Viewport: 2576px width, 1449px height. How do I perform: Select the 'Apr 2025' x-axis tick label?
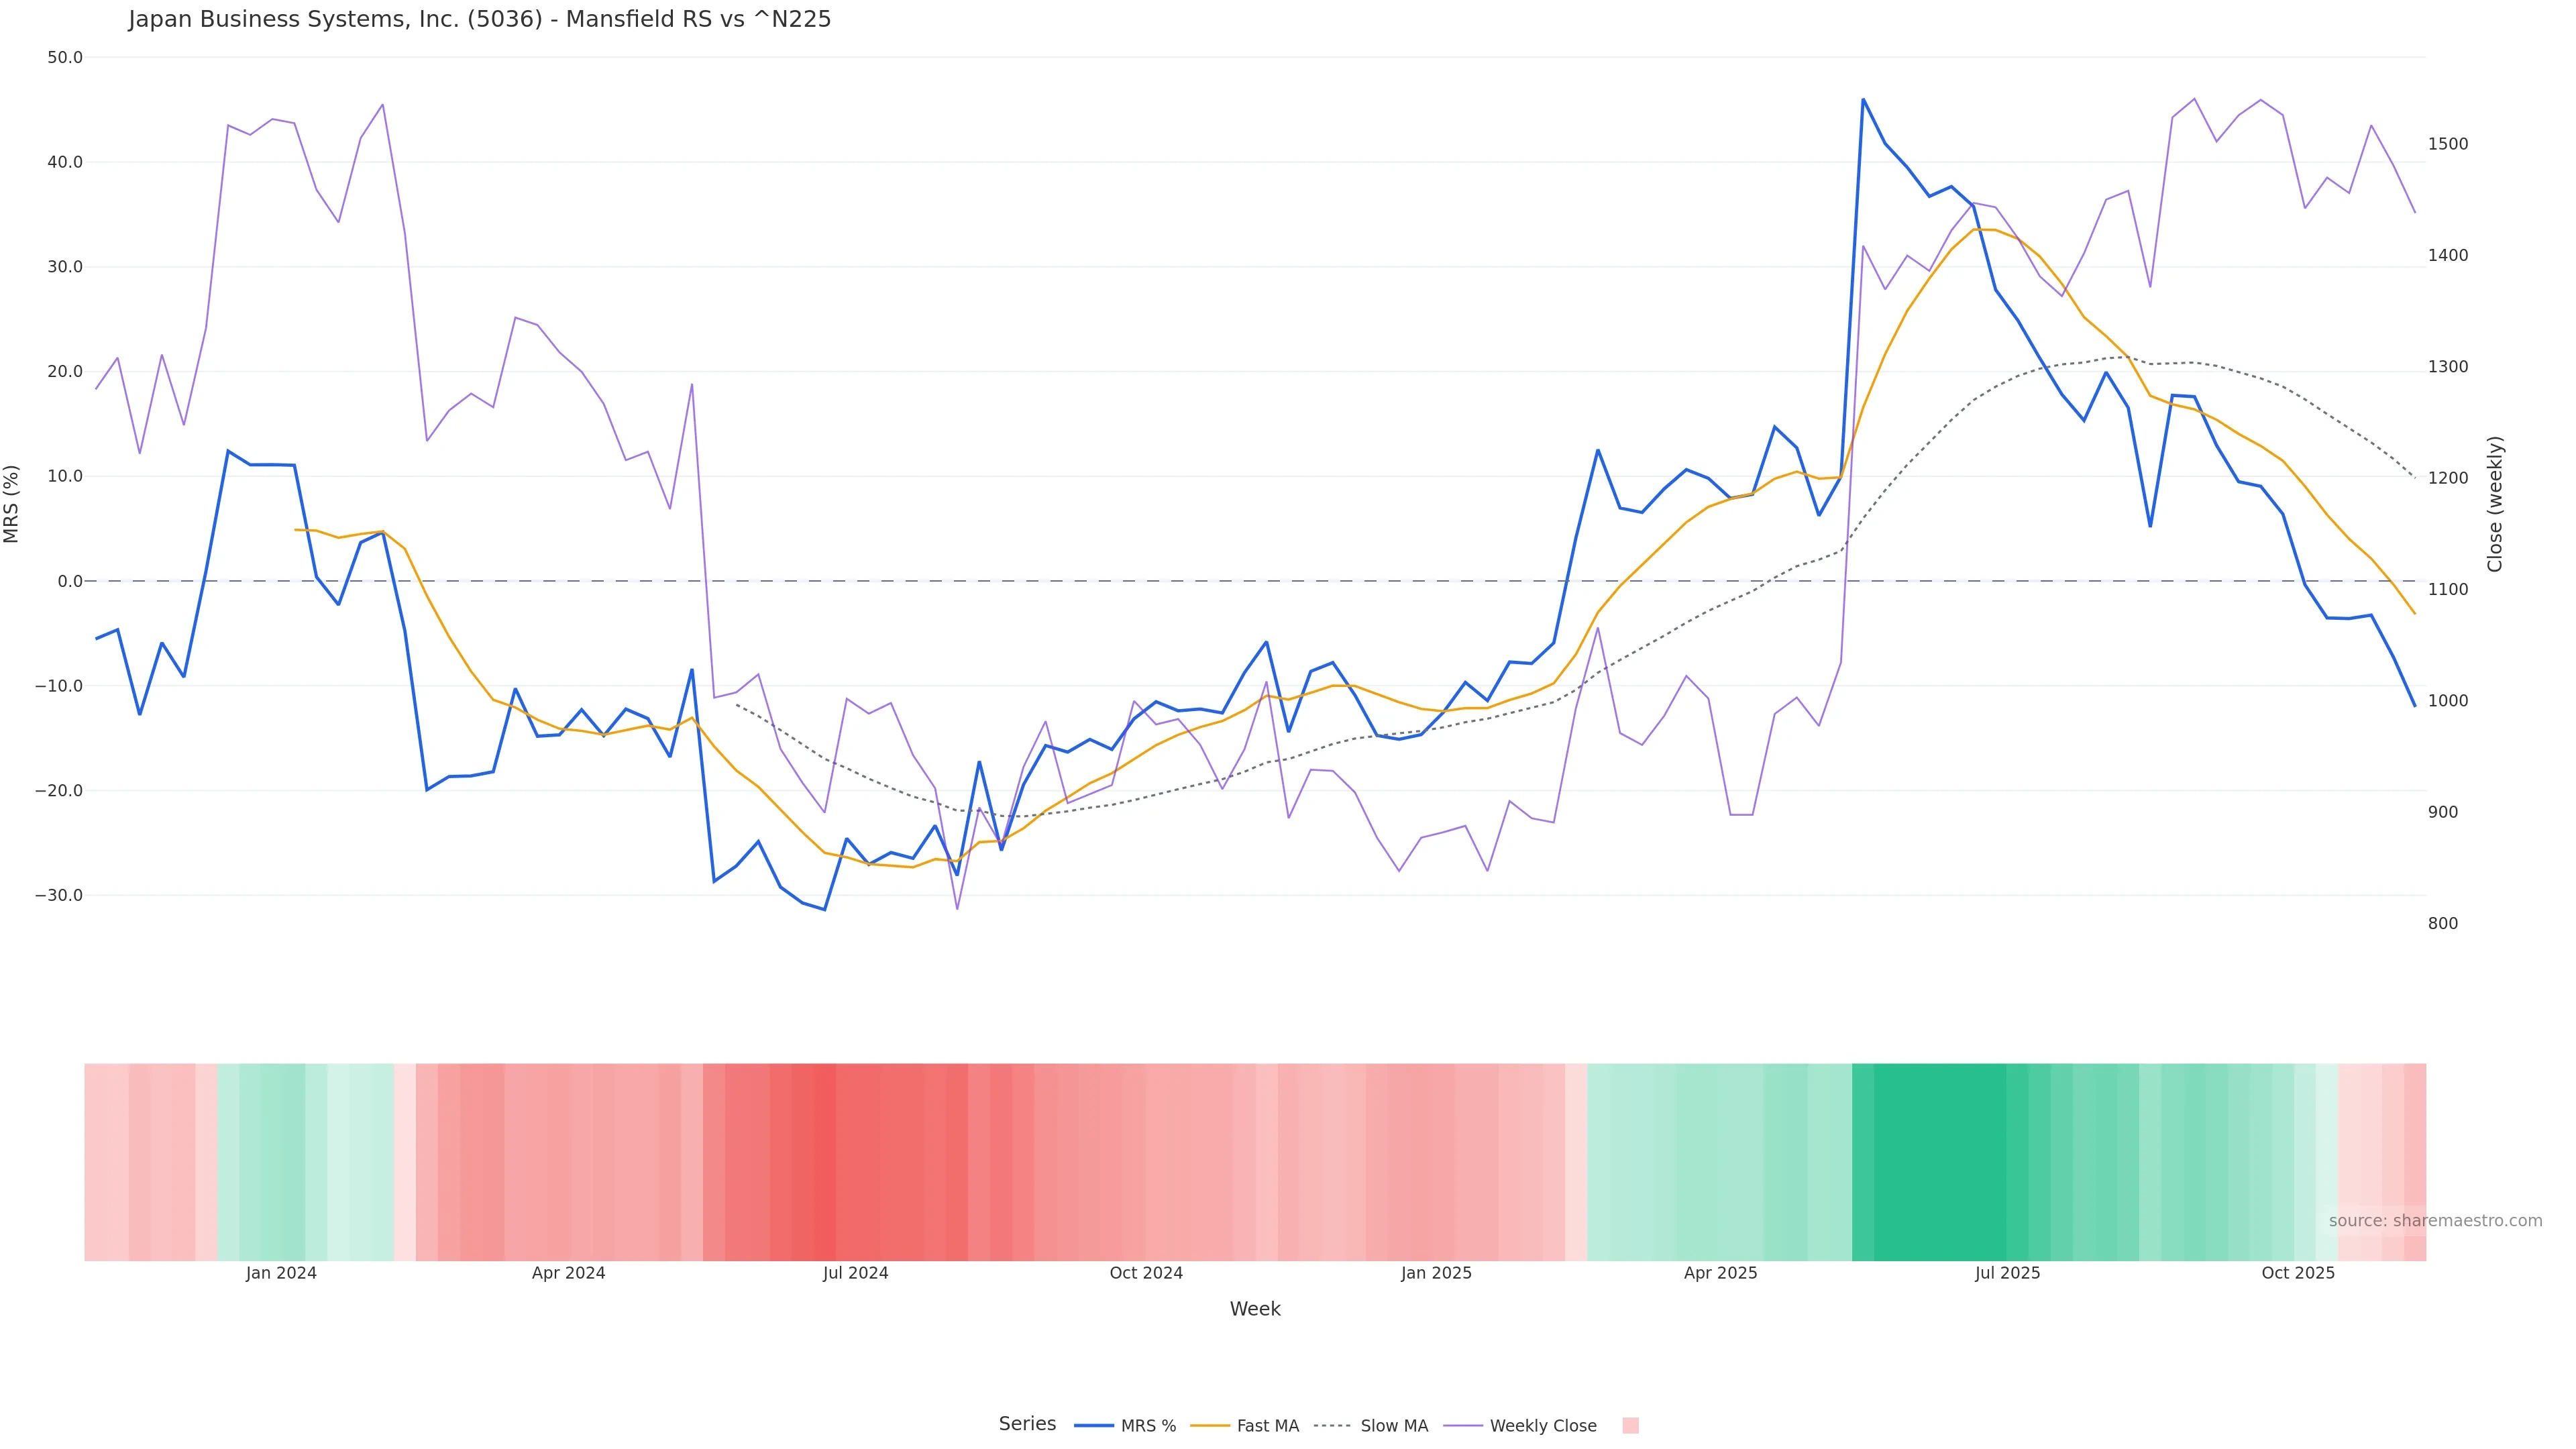[1720, 1273]
